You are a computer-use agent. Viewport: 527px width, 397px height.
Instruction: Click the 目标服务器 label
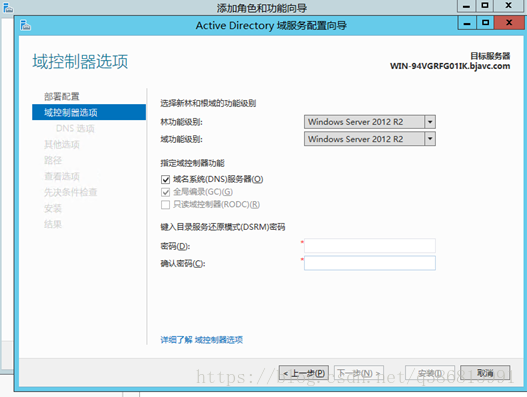[x=490, y=56]
